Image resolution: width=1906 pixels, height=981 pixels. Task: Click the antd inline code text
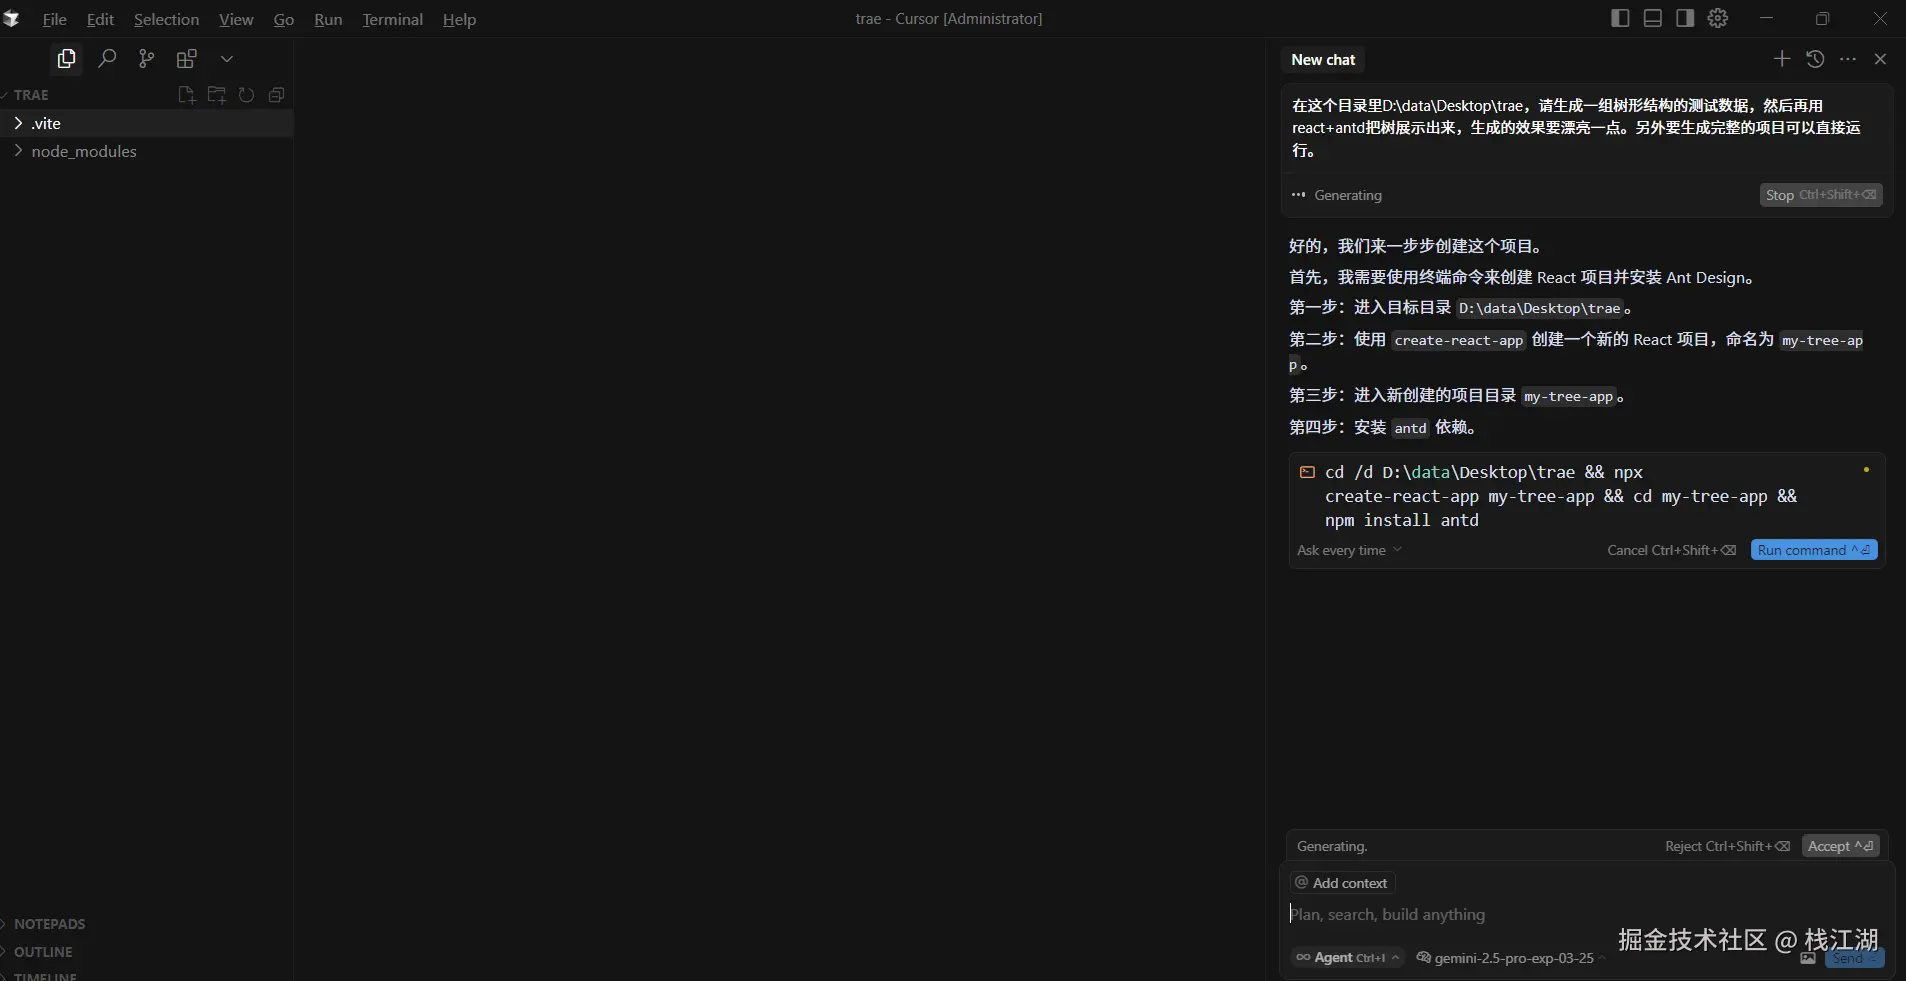coord(1410,428)
